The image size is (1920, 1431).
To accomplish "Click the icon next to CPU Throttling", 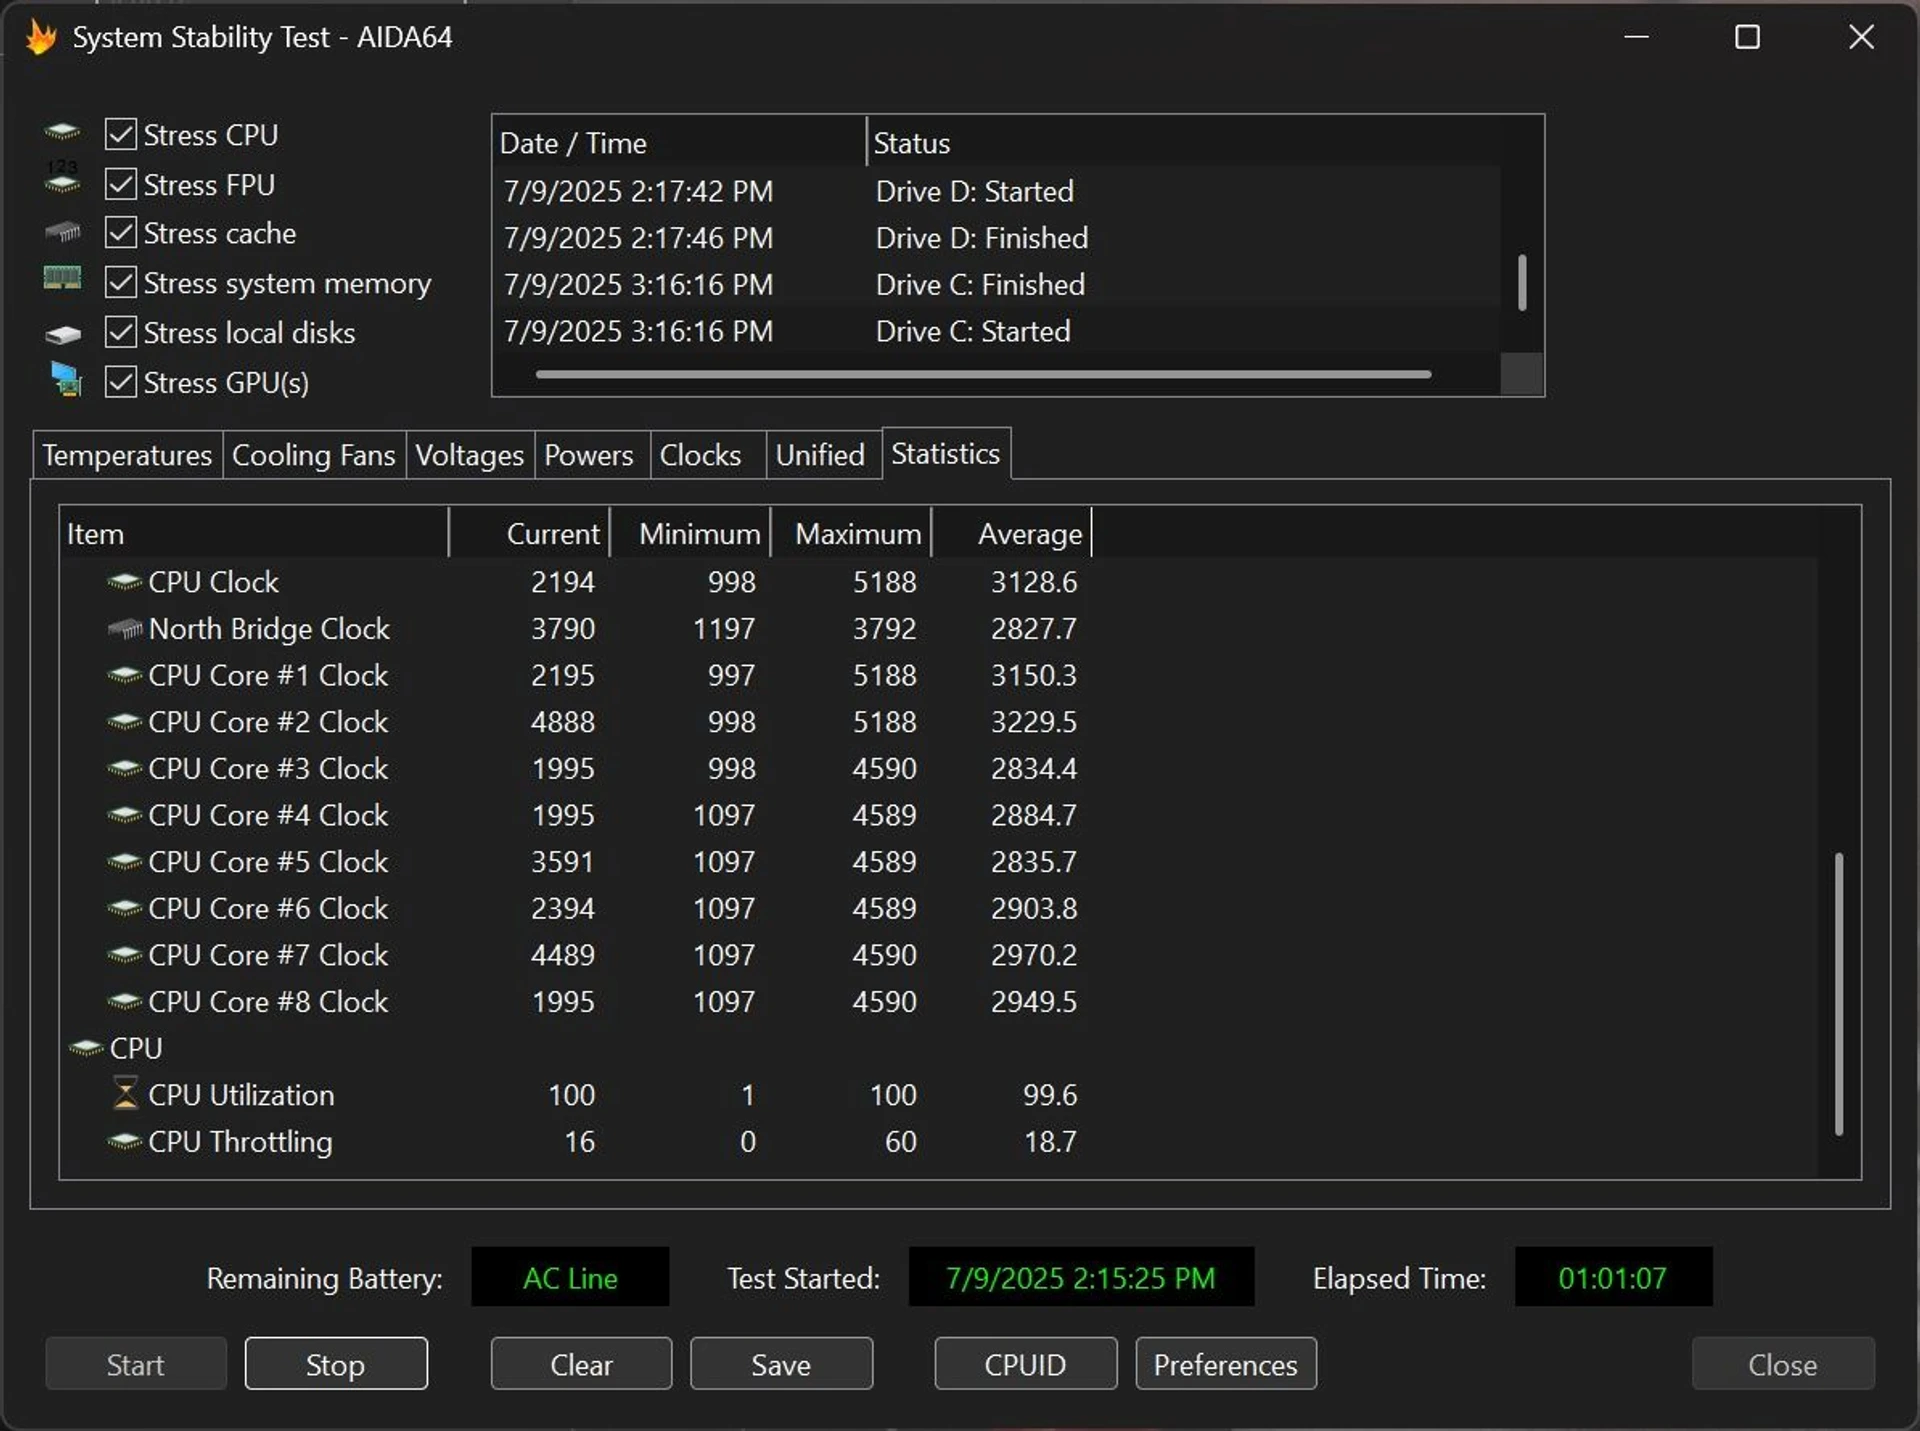I will pos(124,1141).
